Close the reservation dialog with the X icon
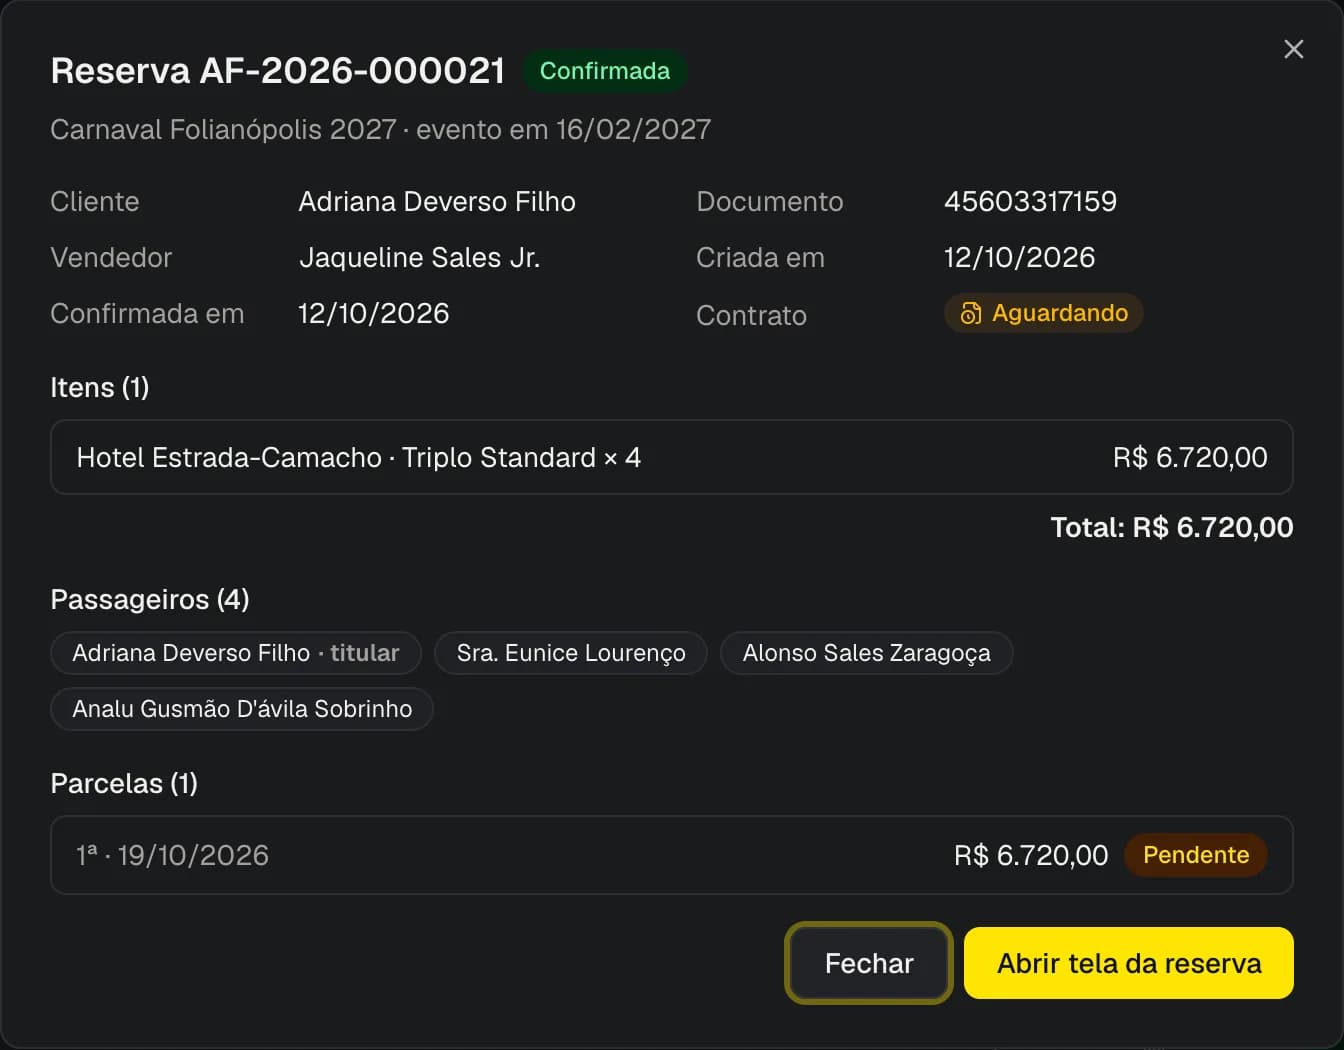Screen dimensions: 1344x1050 pyautogui.click(x=1293, y=49)
